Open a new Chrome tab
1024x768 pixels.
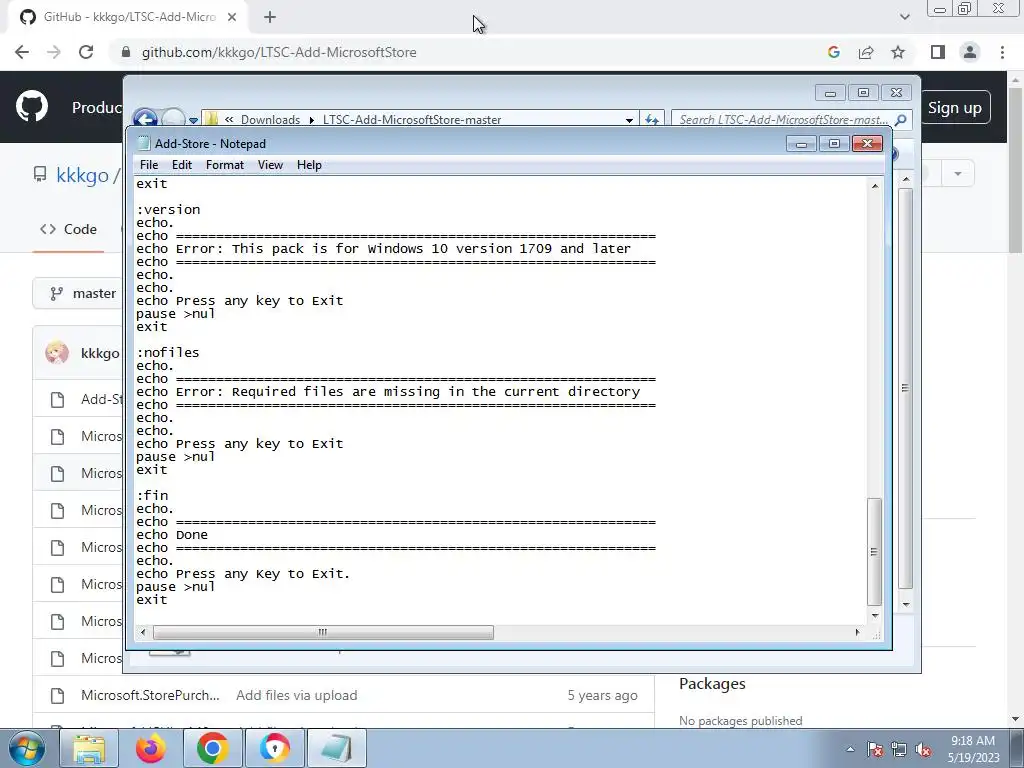tap(270, 17)
